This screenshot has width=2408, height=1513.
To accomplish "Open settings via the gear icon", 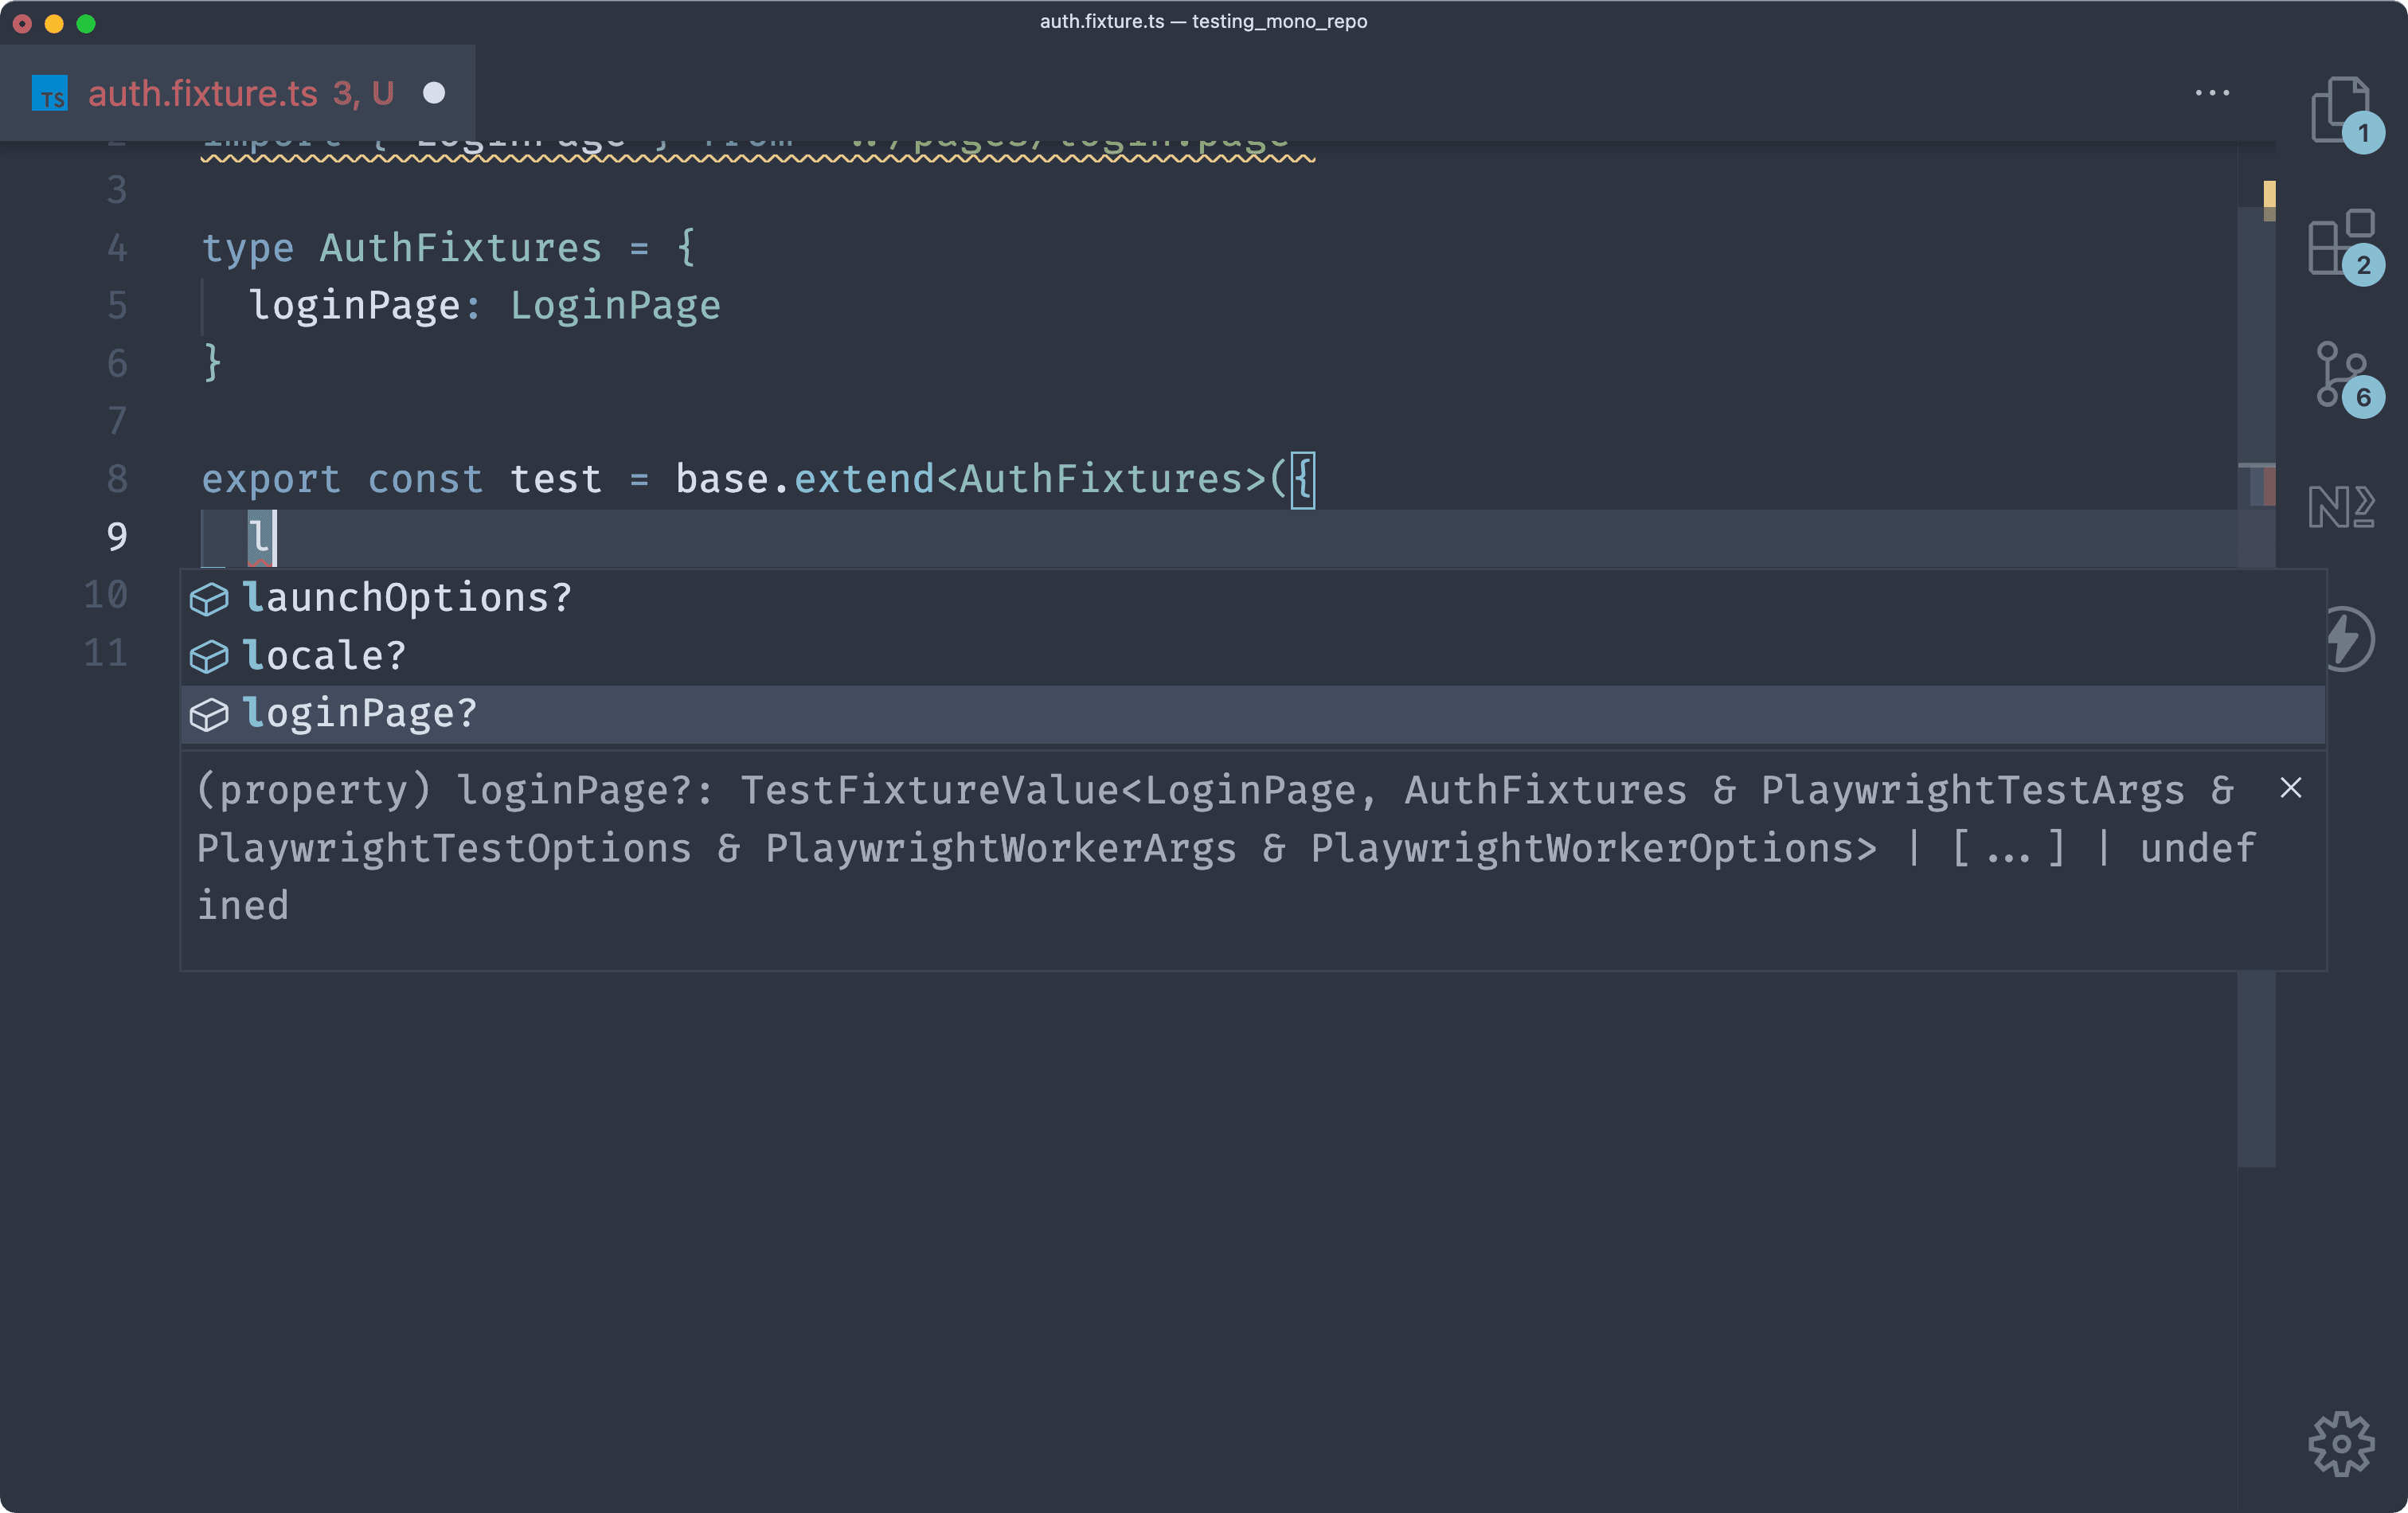I will [2340, 1443].
